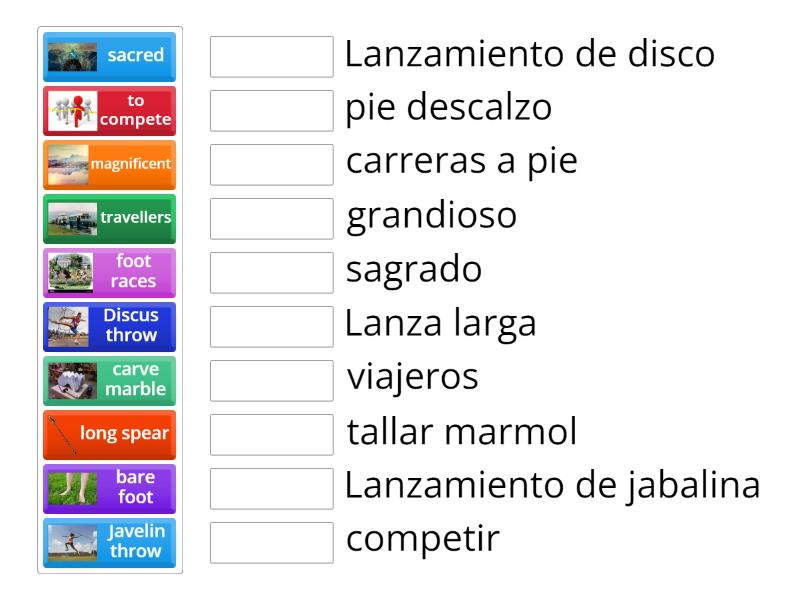Choose the 'carve marble' tile
This screenshot has width=800, height=600.
click(x=109, y=380)
